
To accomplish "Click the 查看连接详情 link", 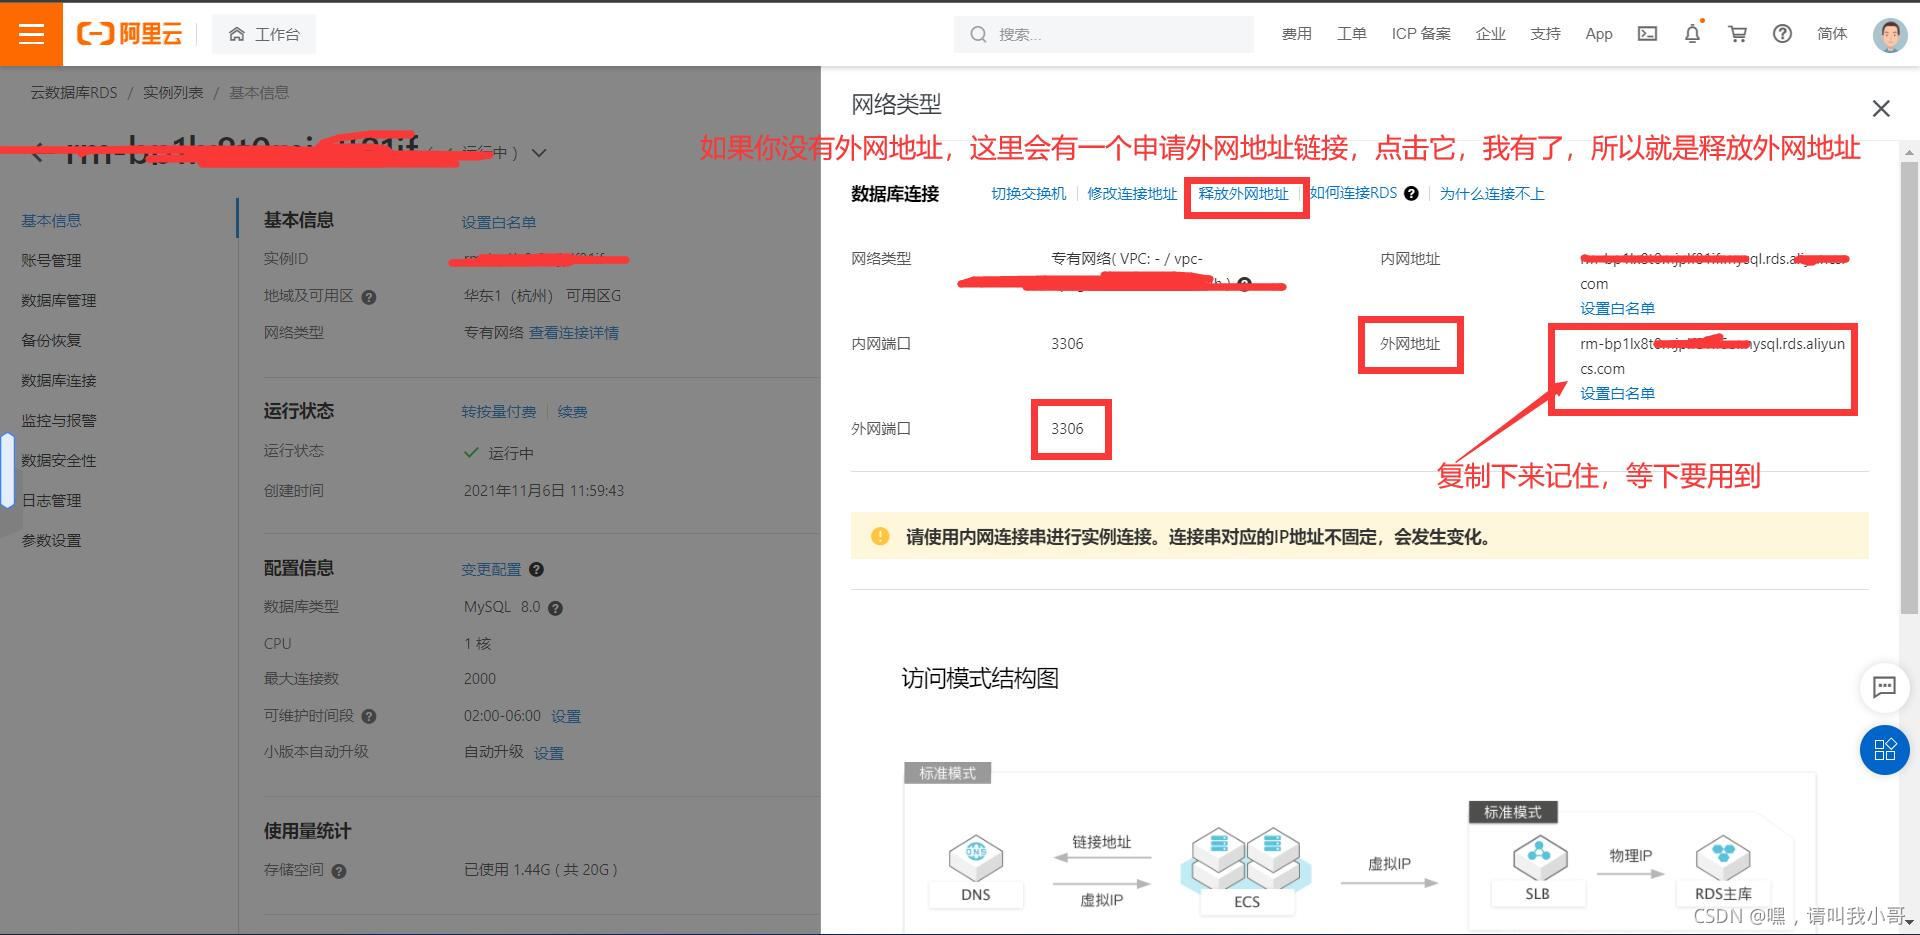I will pos(574,333).
